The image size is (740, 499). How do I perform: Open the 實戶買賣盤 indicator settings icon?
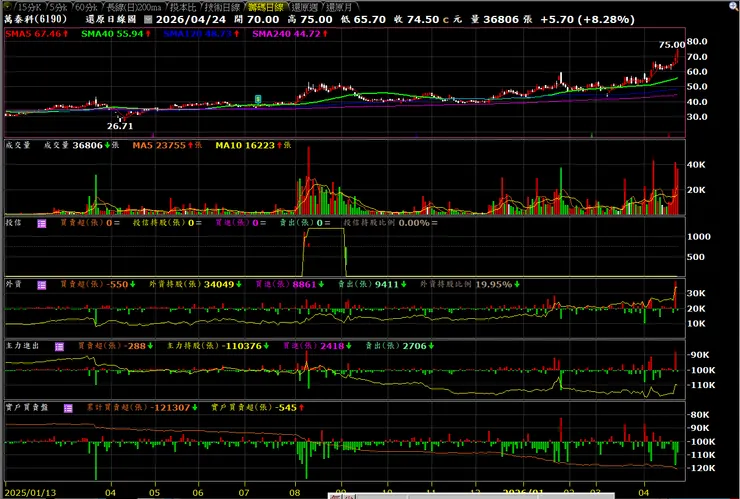coord(68,408)
